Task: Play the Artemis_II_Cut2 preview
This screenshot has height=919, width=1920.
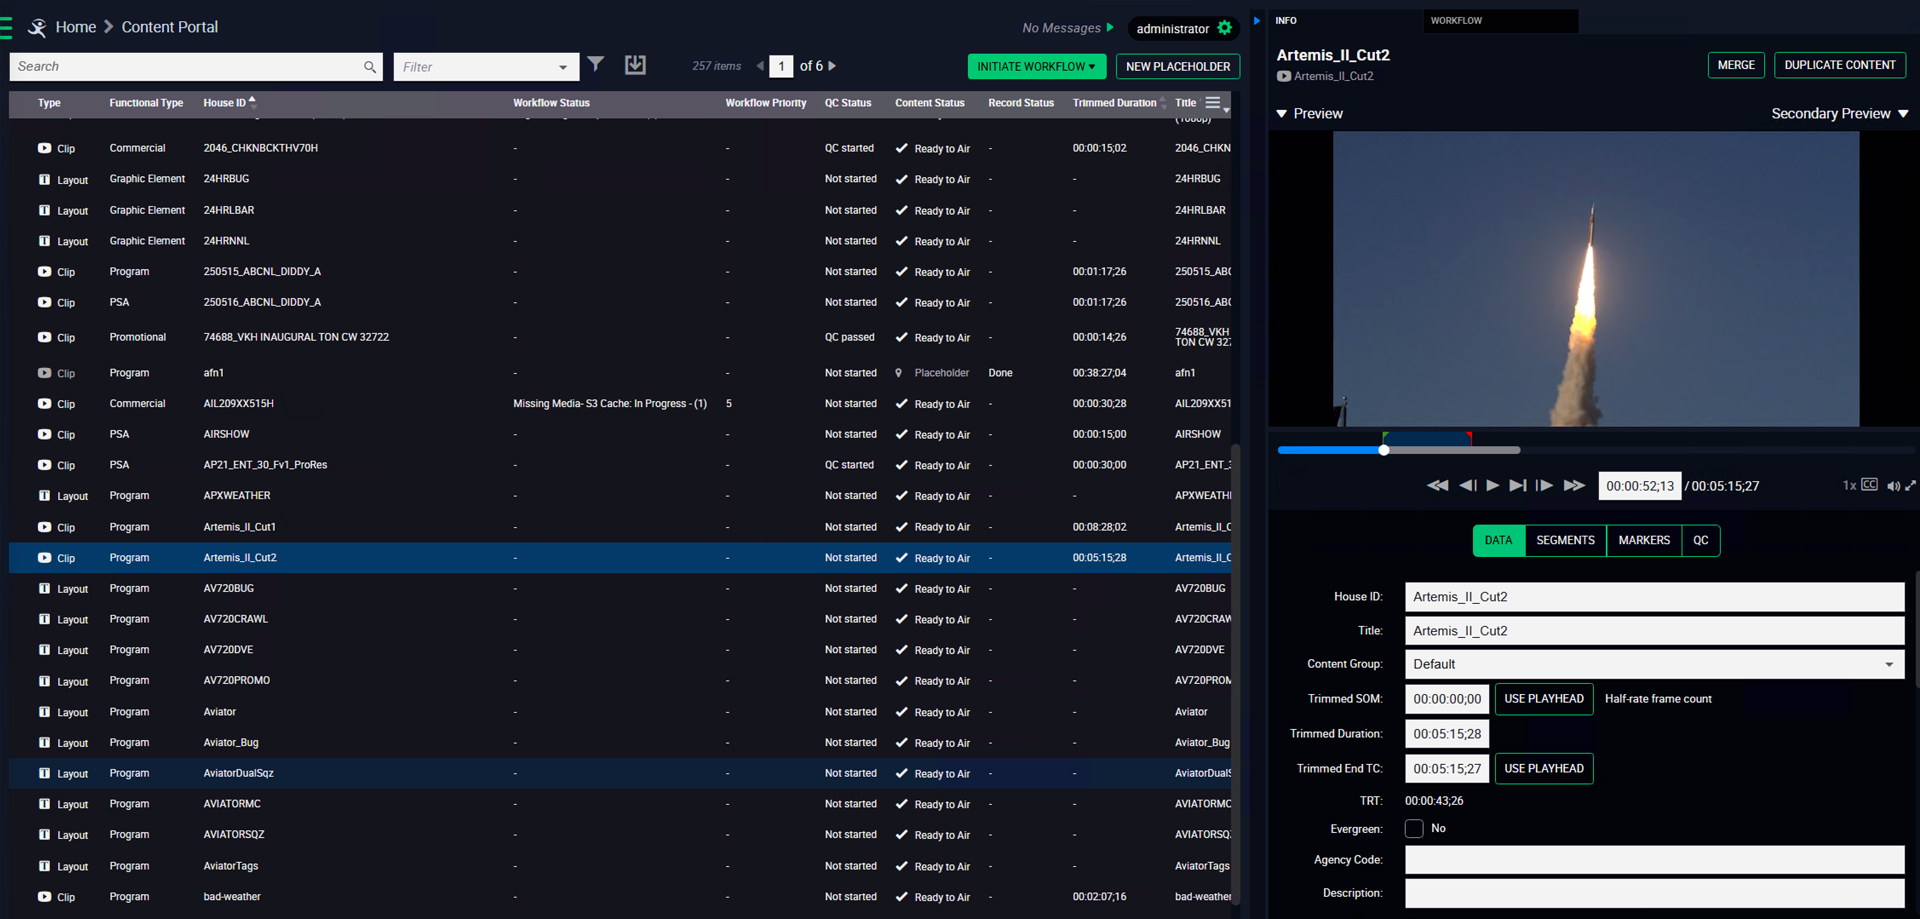Action: point(1493,486)
